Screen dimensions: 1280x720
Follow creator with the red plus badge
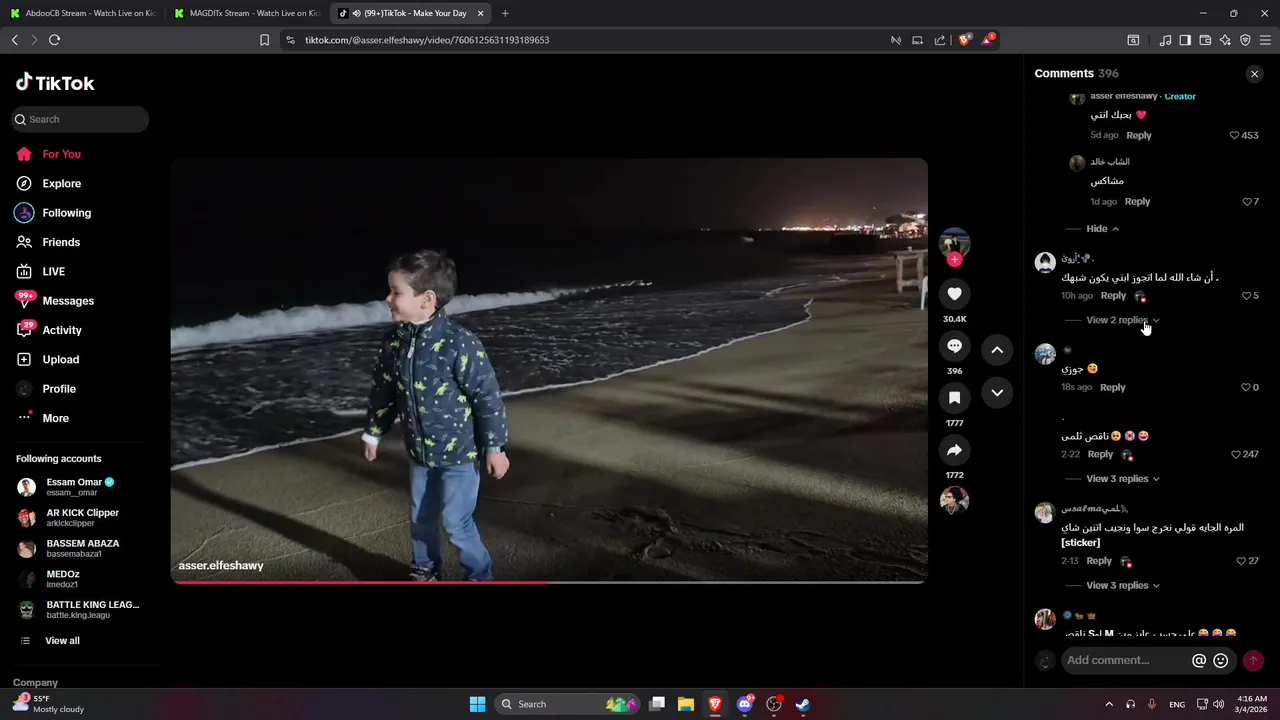click(x=954, y=260)
